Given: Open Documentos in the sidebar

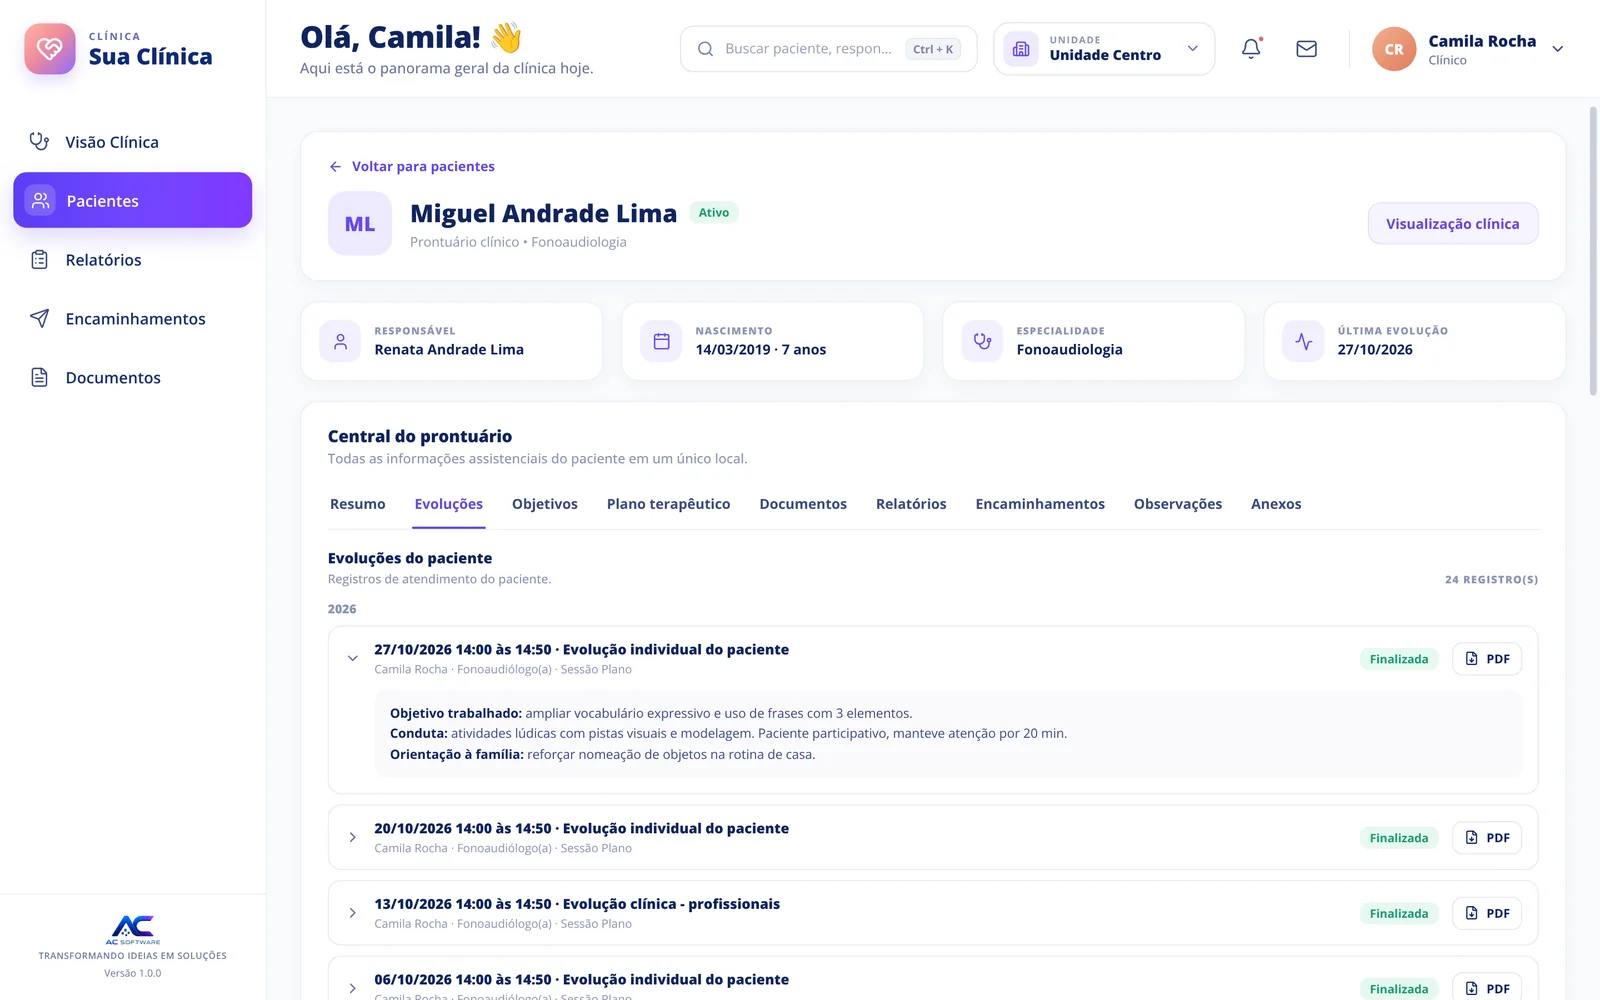Looking at the screenshot, I should [x=133, y=378].
